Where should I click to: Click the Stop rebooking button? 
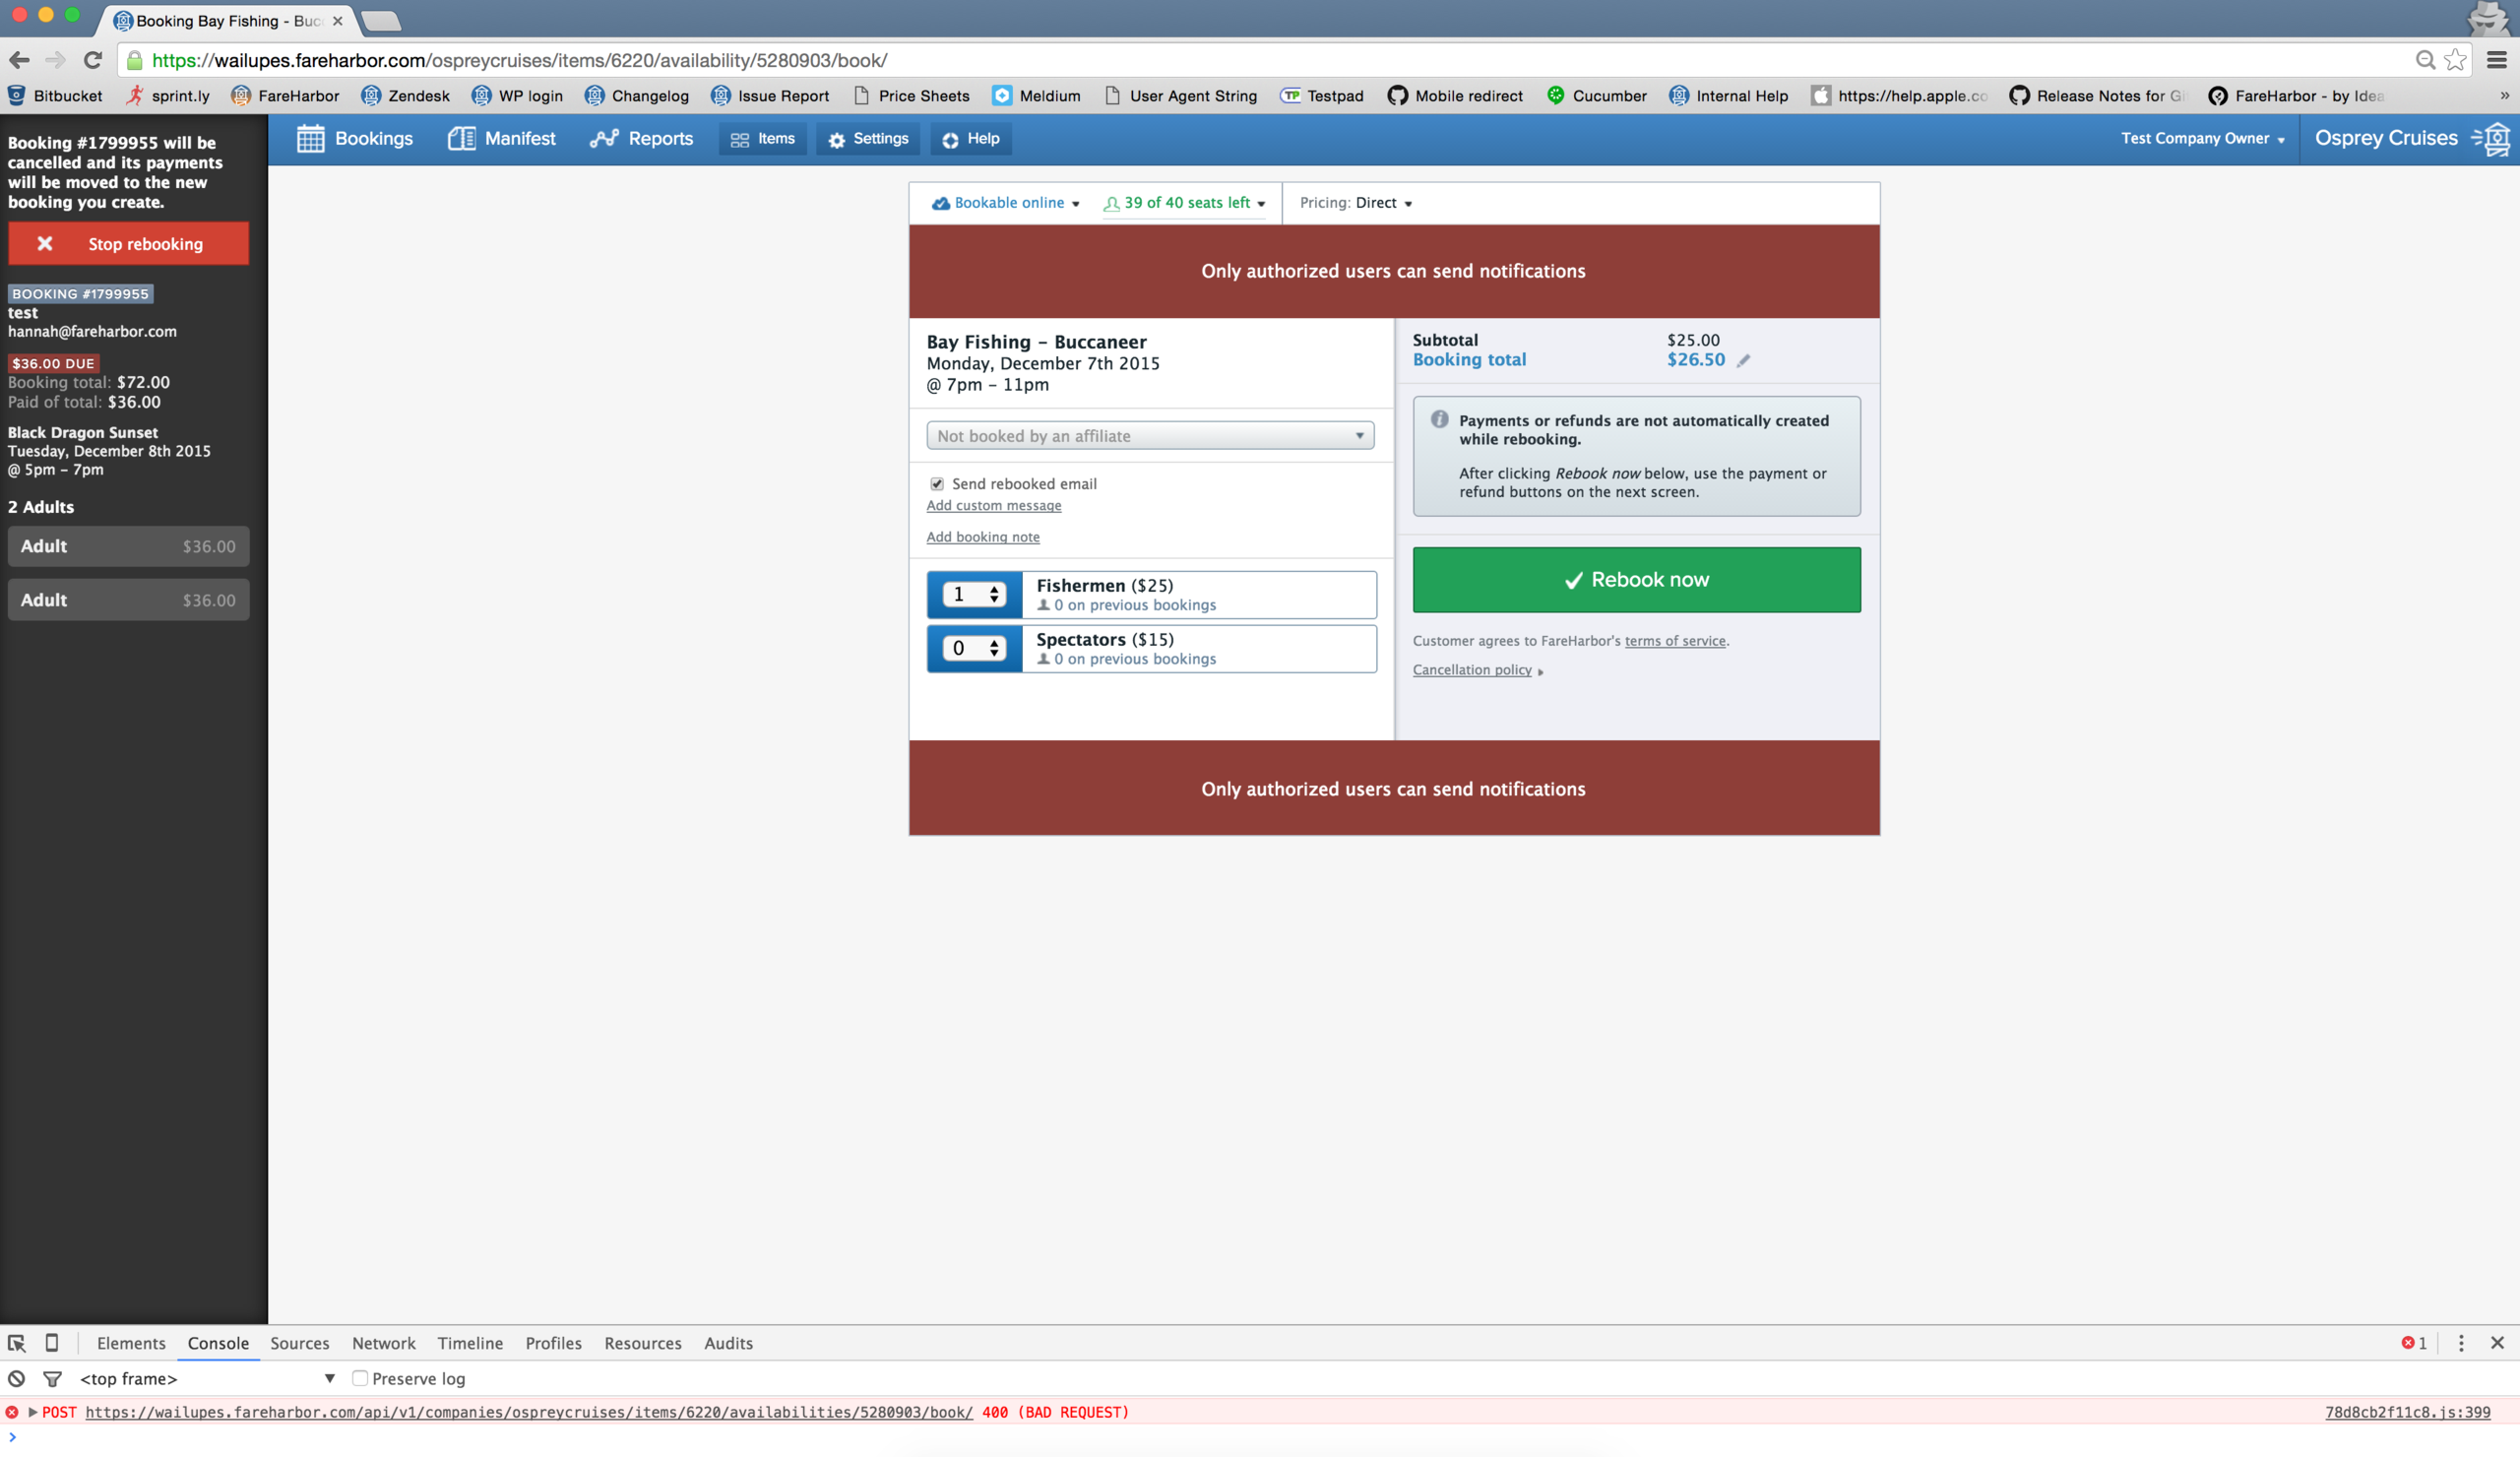[128, 244]
